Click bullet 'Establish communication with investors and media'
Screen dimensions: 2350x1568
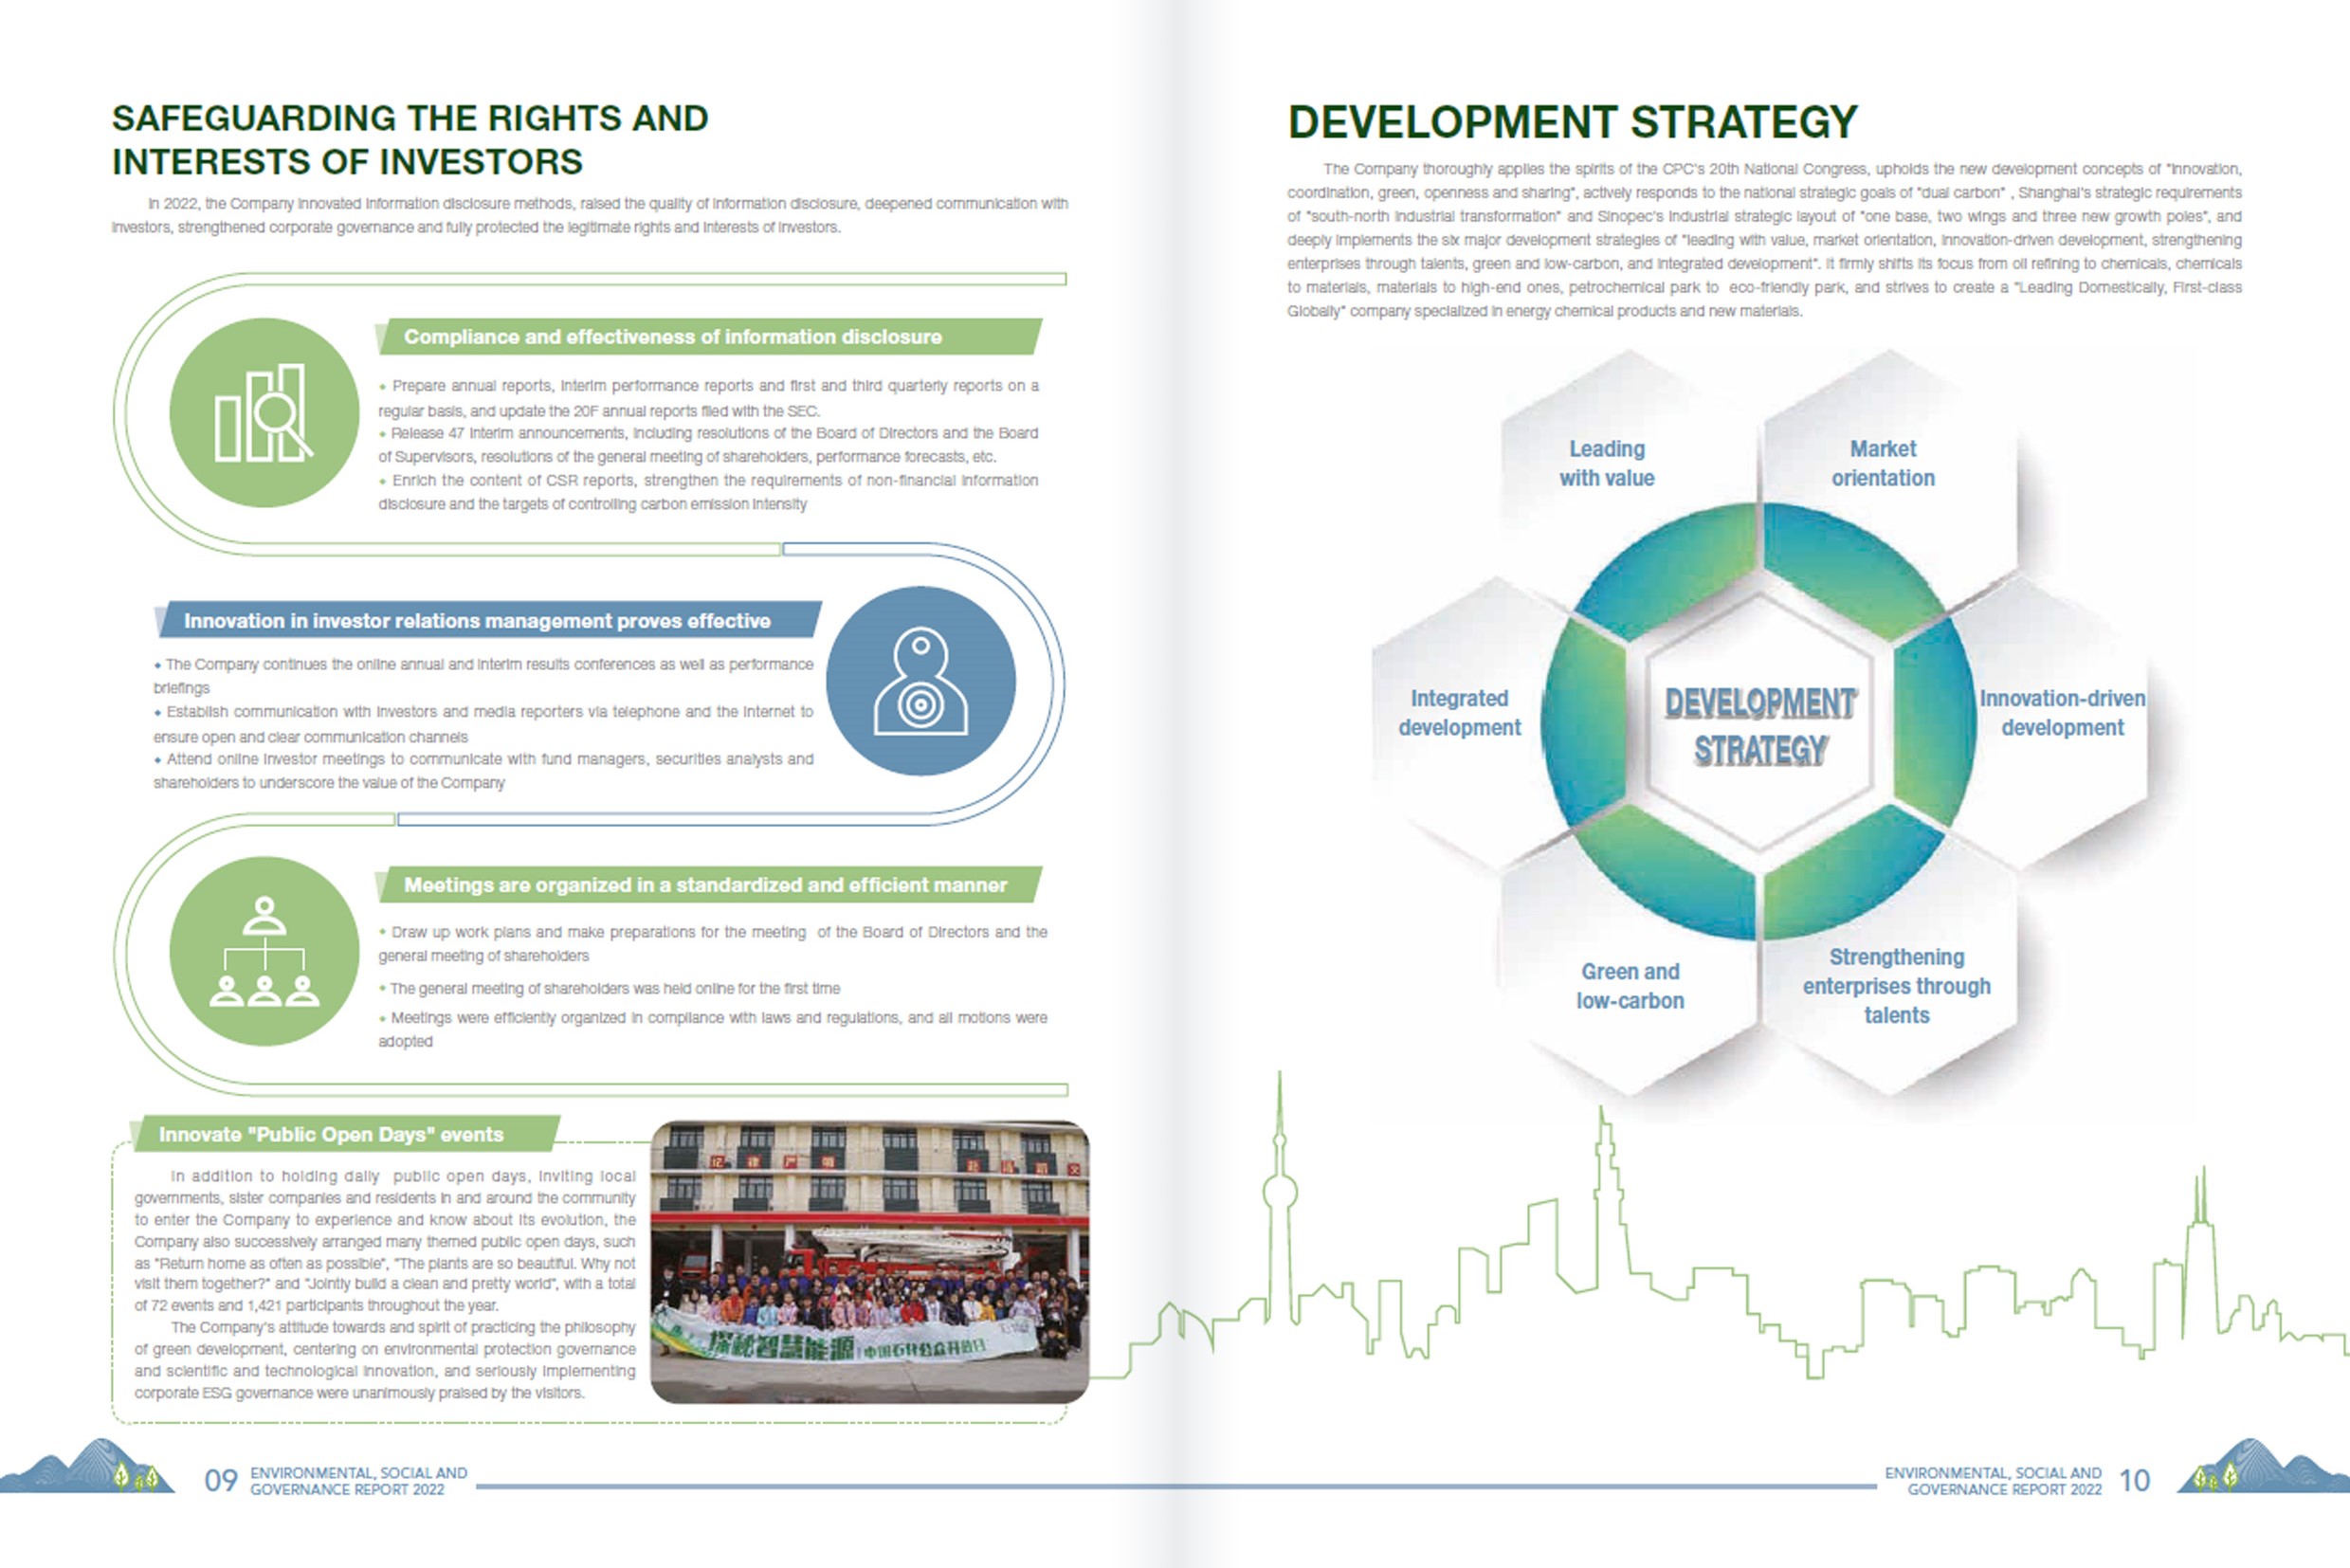[483, 724]
